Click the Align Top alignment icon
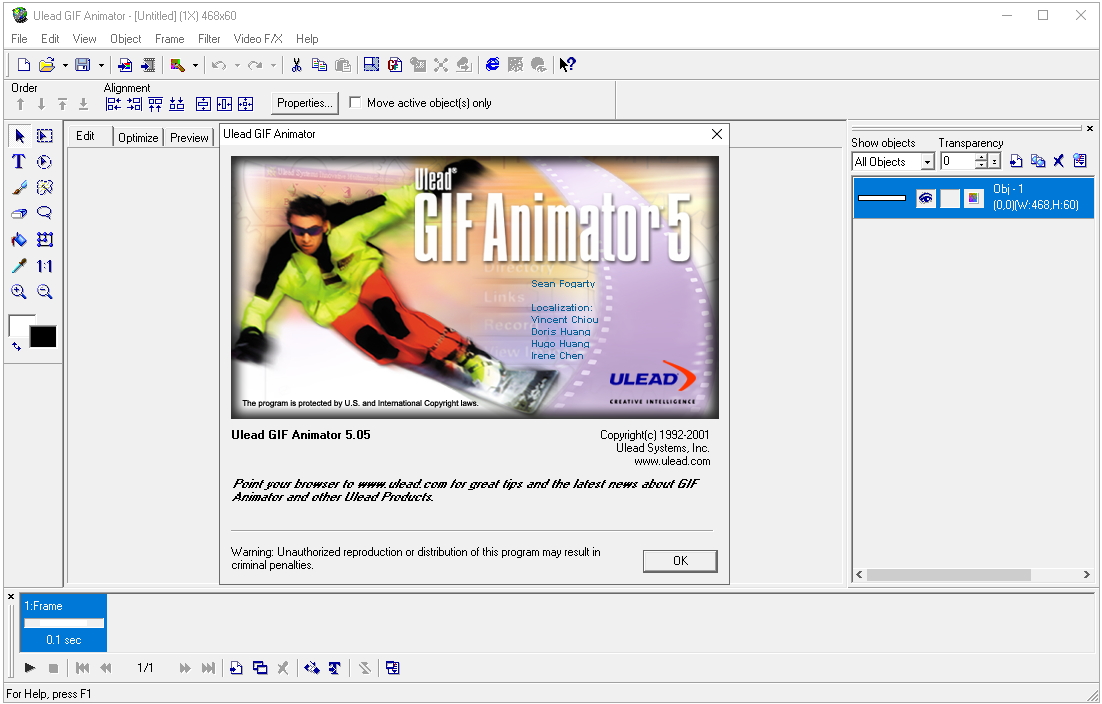1102x704 pixels. 155,104
